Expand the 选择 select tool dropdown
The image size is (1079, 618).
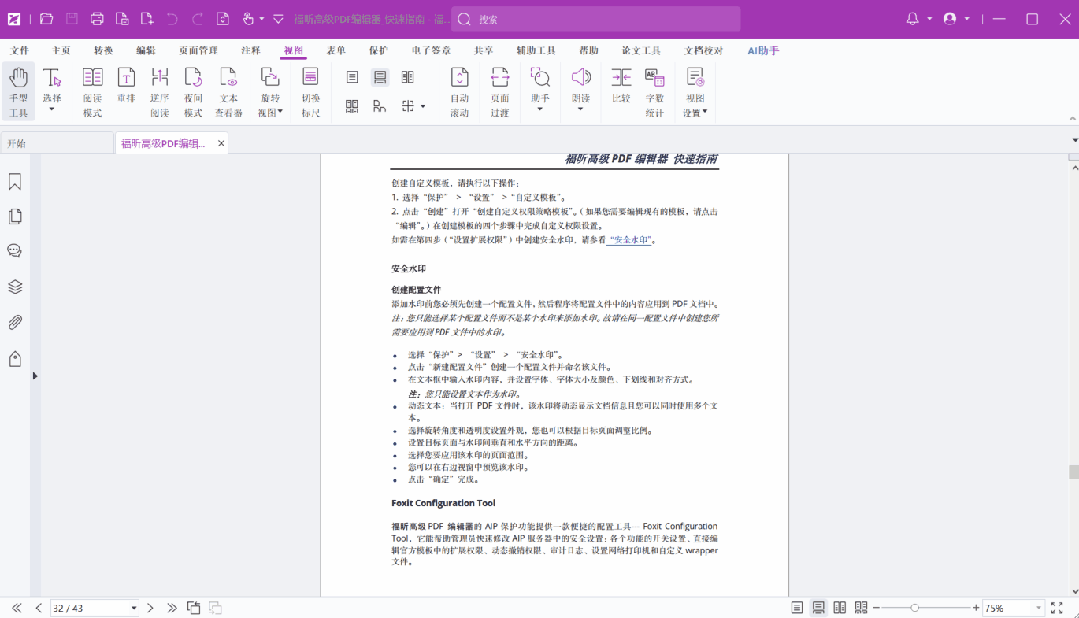[x=52, y=109]
